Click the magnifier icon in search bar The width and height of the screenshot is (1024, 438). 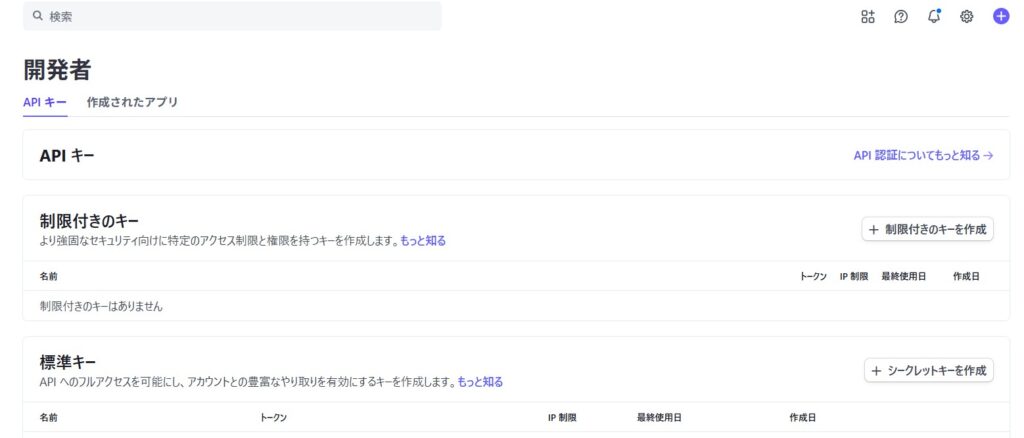[x=37, y=16]
